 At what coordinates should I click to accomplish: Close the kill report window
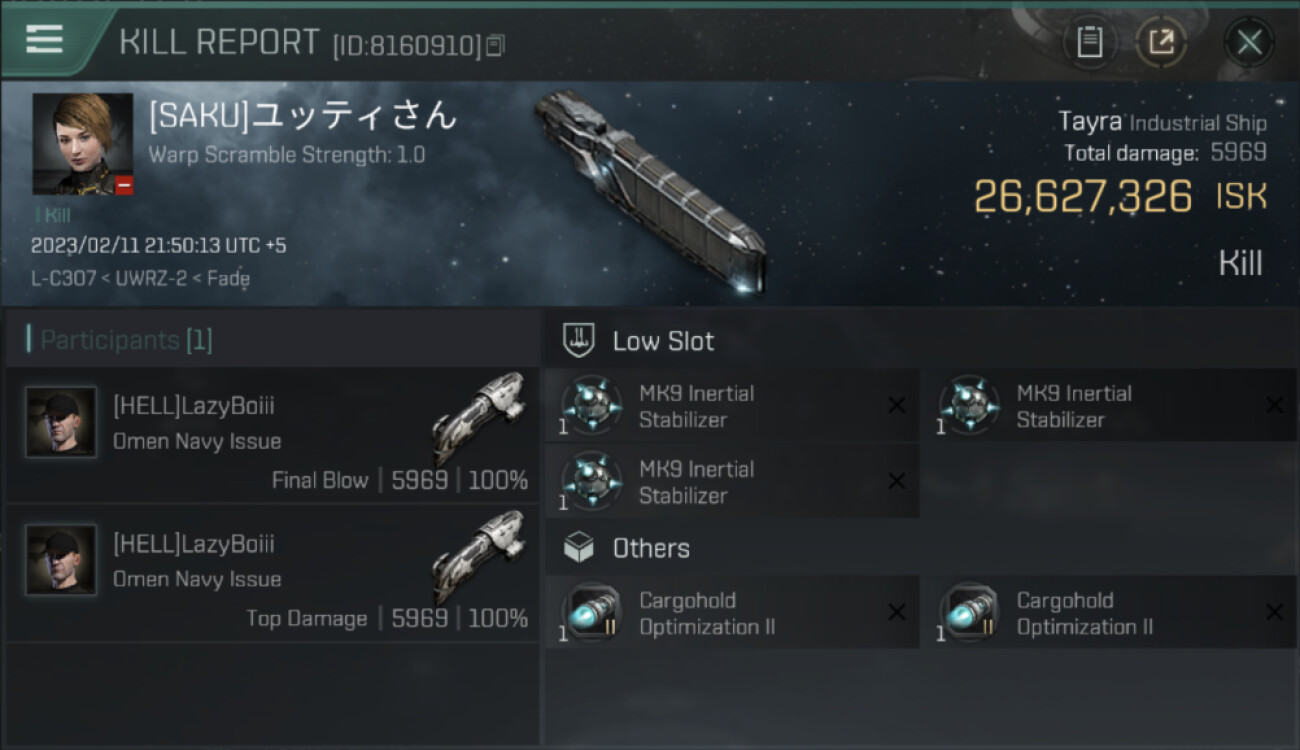1249,42
